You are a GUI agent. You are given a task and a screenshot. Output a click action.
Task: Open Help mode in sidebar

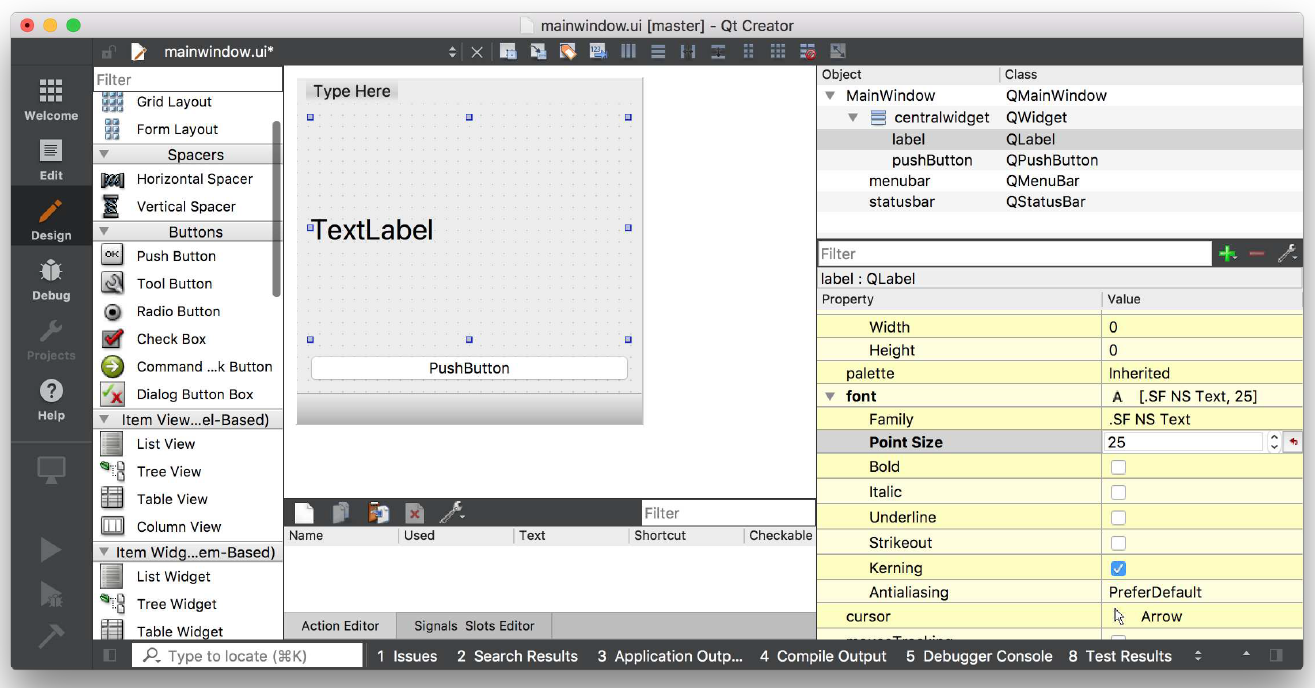pos(51,400)
